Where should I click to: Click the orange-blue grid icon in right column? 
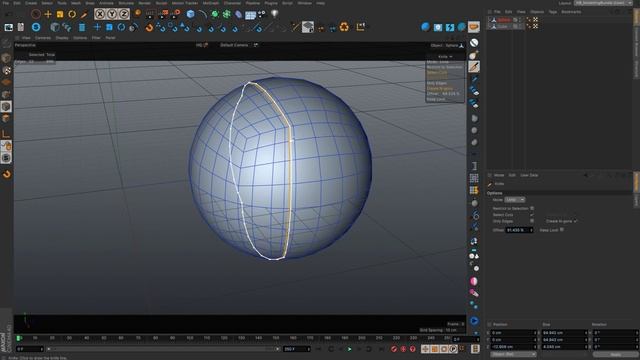(474, 190)
